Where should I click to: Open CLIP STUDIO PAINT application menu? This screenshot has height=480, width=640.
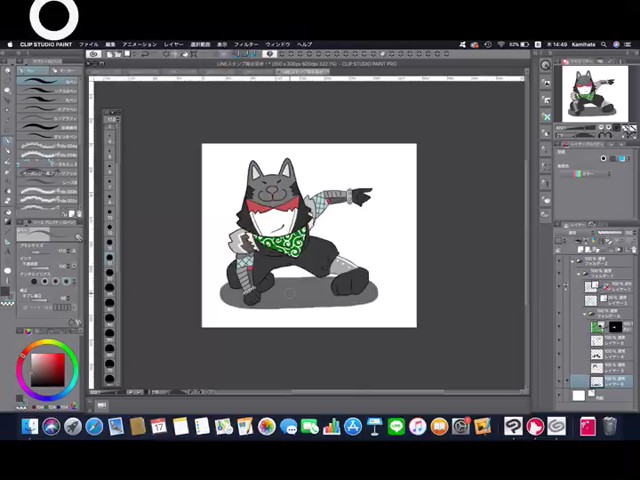[46, 44]
